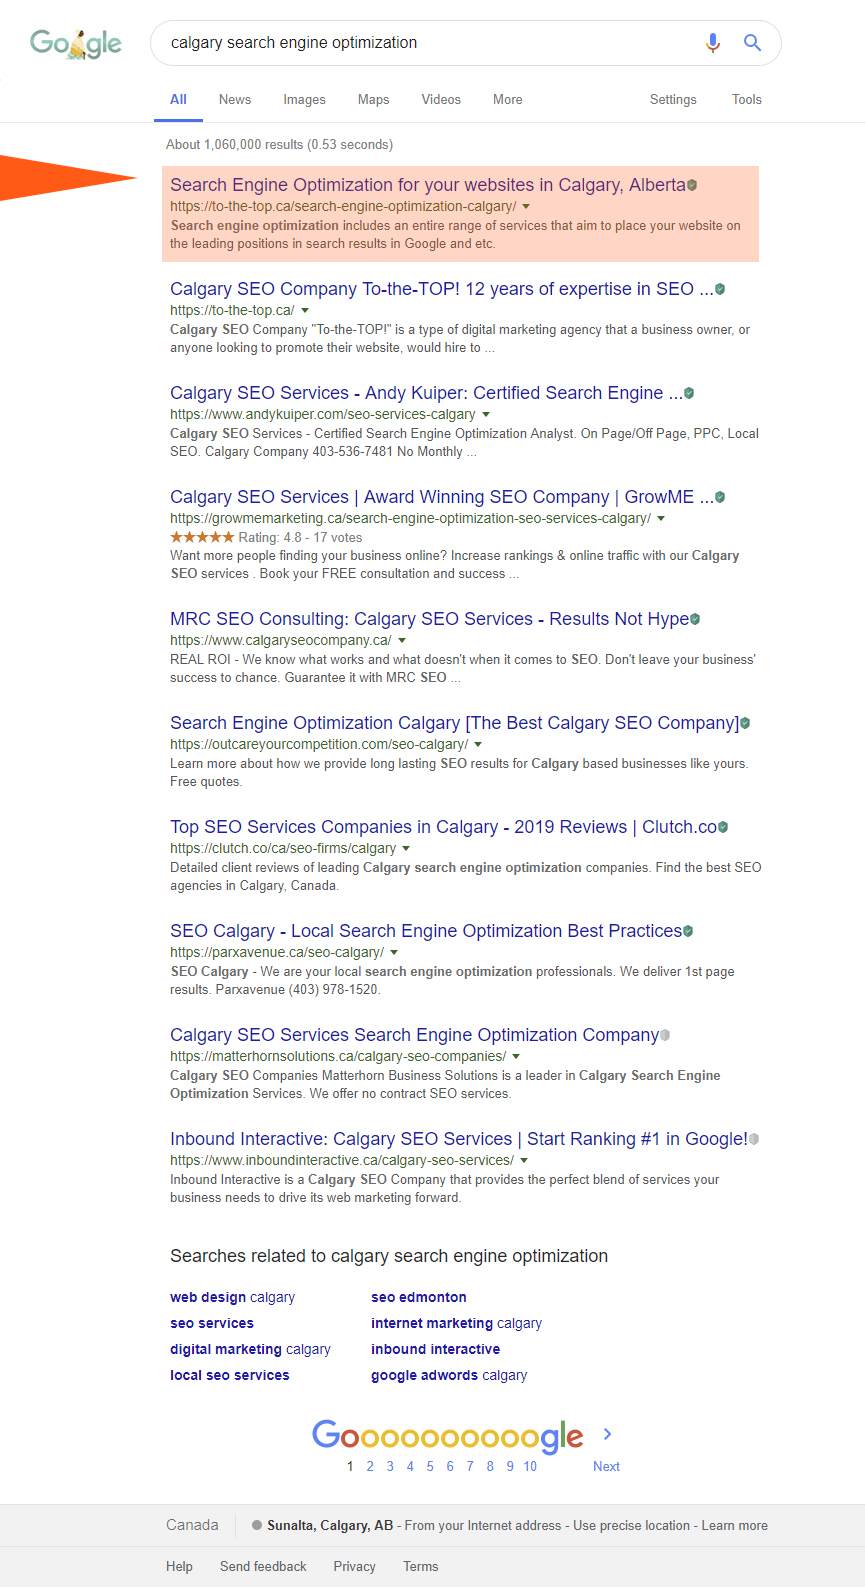Image resolution: width=865 pixels, height=1587 pixels.
Task: Open Inbound Interactive Calgary SEO Services result
Action: tap(459, 1139)
